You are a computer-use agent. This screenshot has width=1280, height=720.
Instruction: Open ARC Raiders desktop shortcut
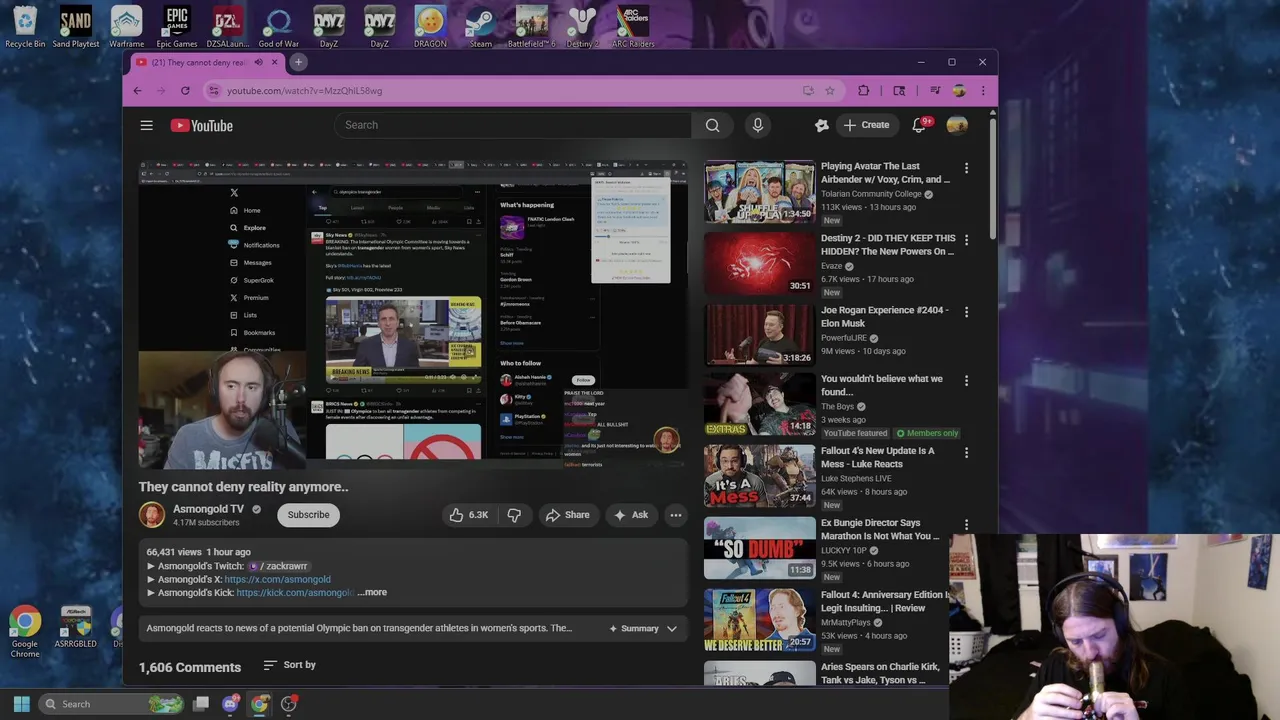632,27
